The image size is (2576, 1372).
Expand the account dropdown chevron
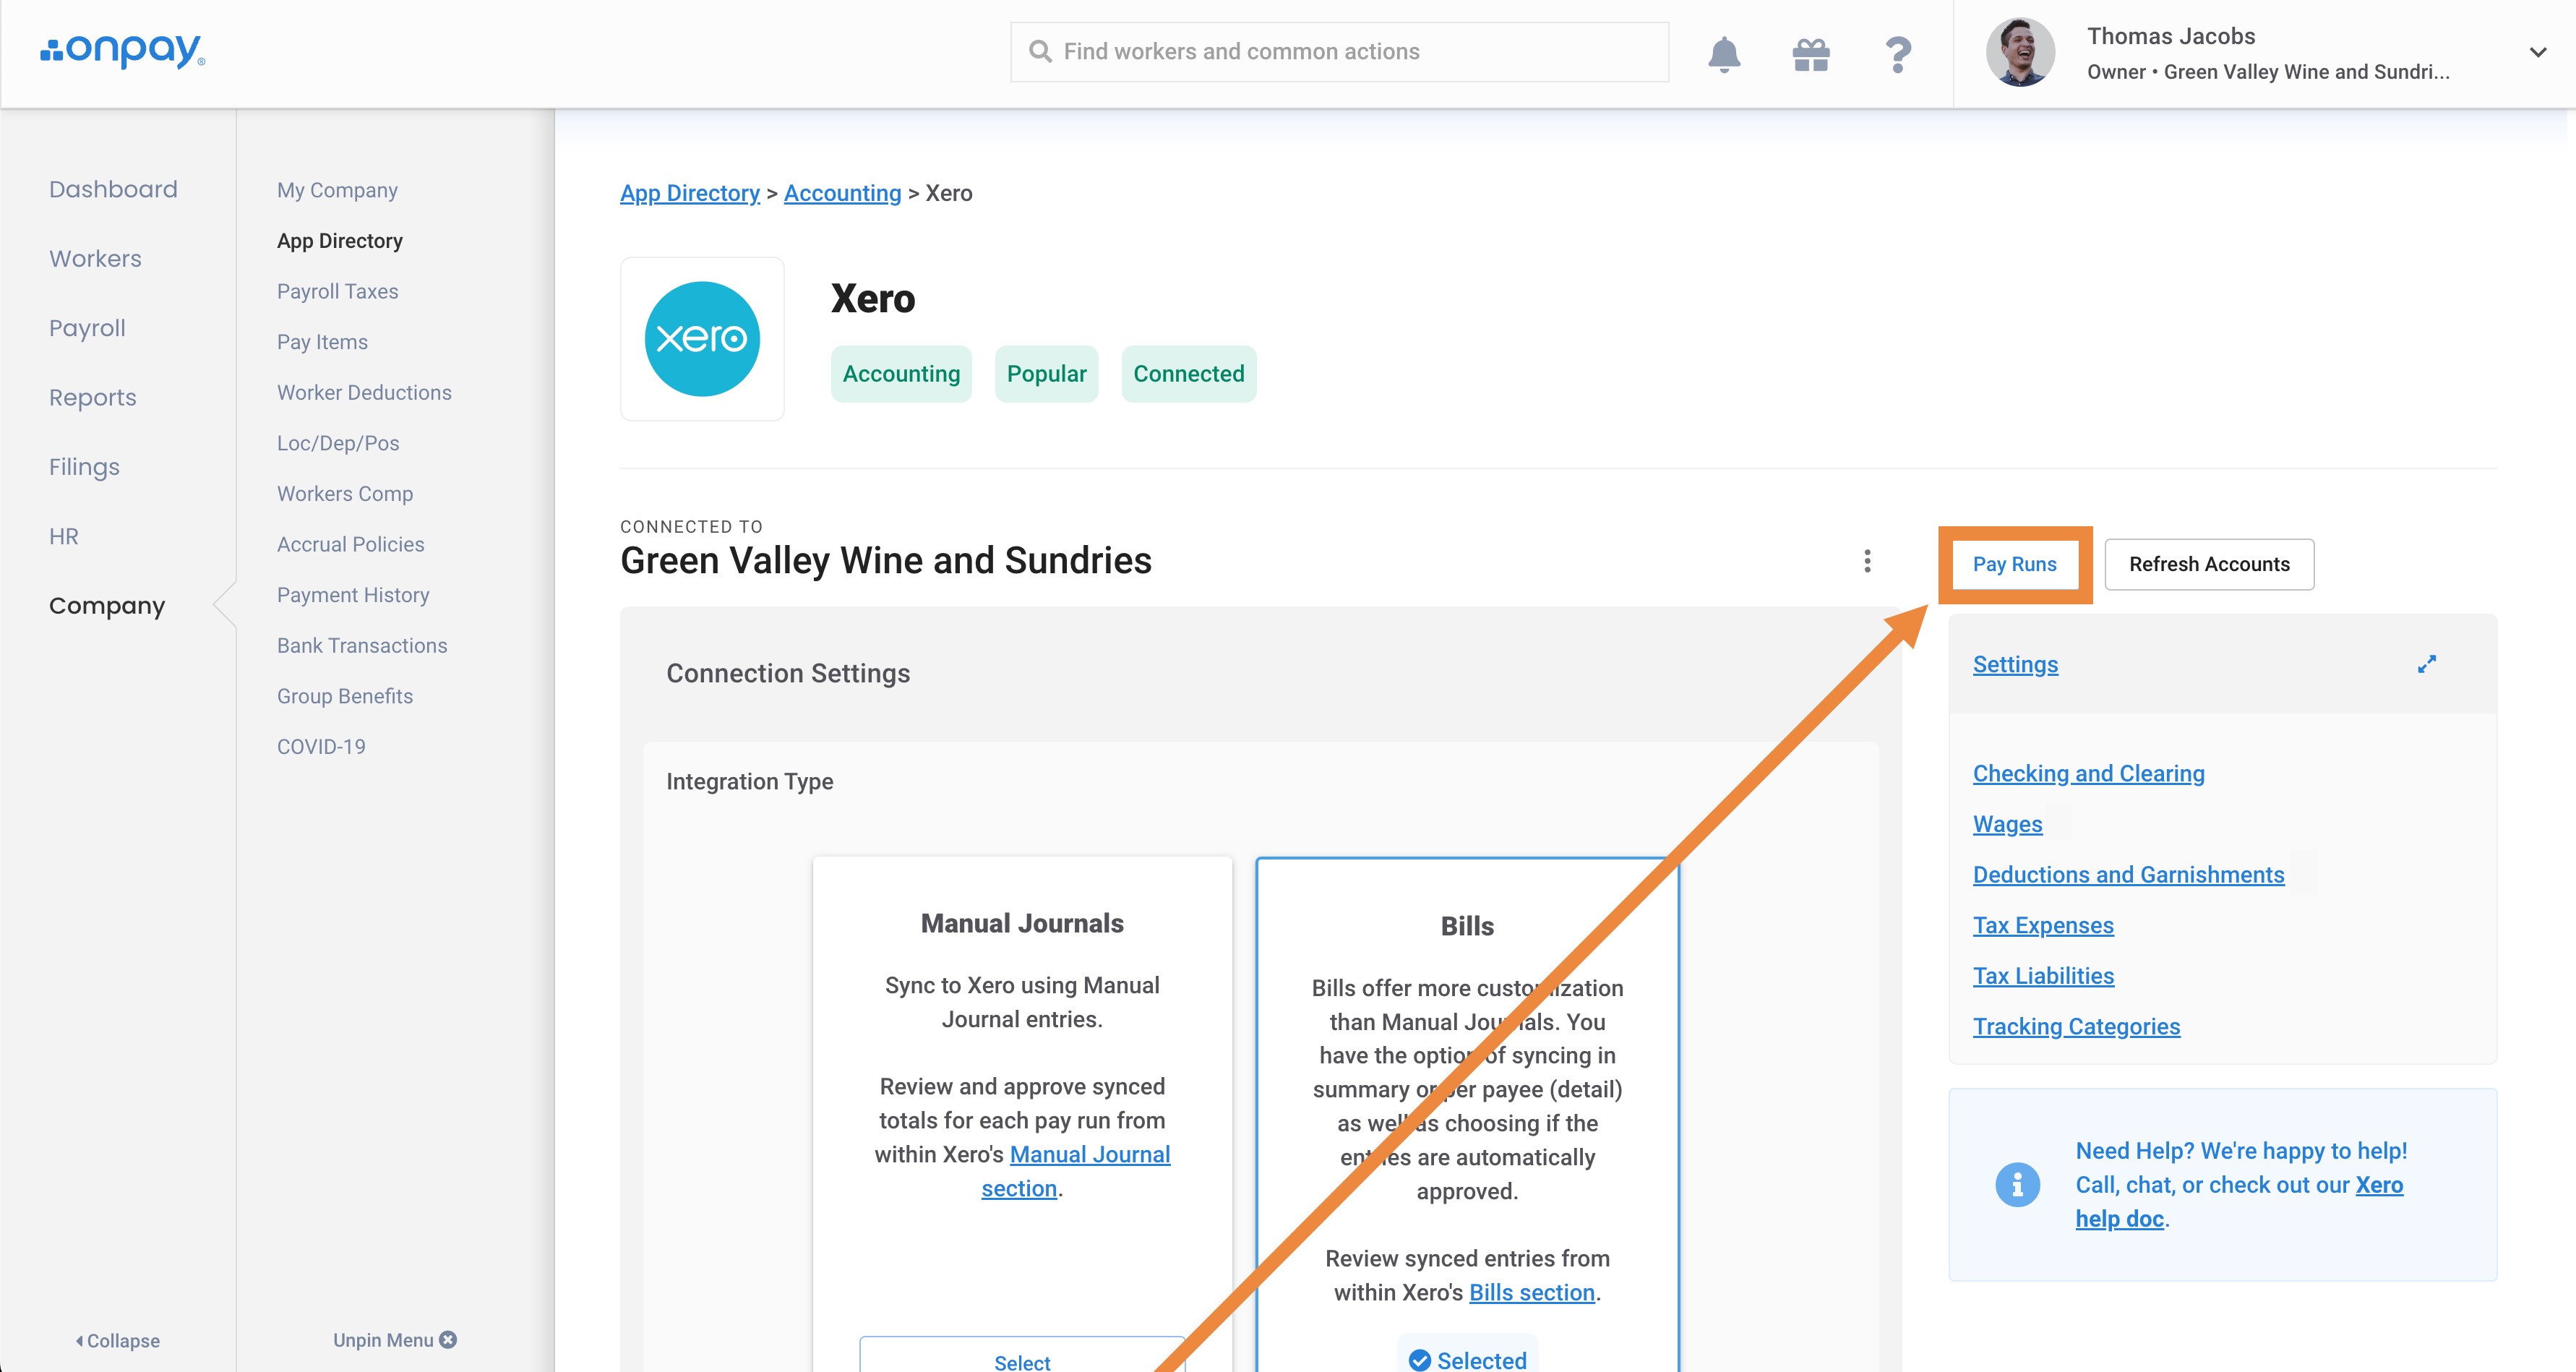point(2538,52)
